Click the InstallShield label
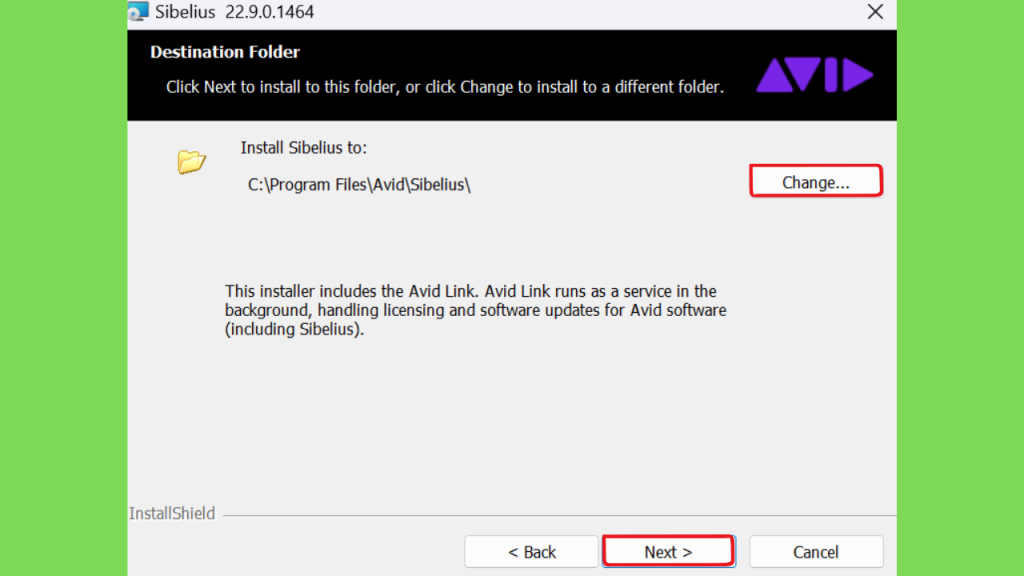Viewport: 1024px width, 576px height. (172, 514)
